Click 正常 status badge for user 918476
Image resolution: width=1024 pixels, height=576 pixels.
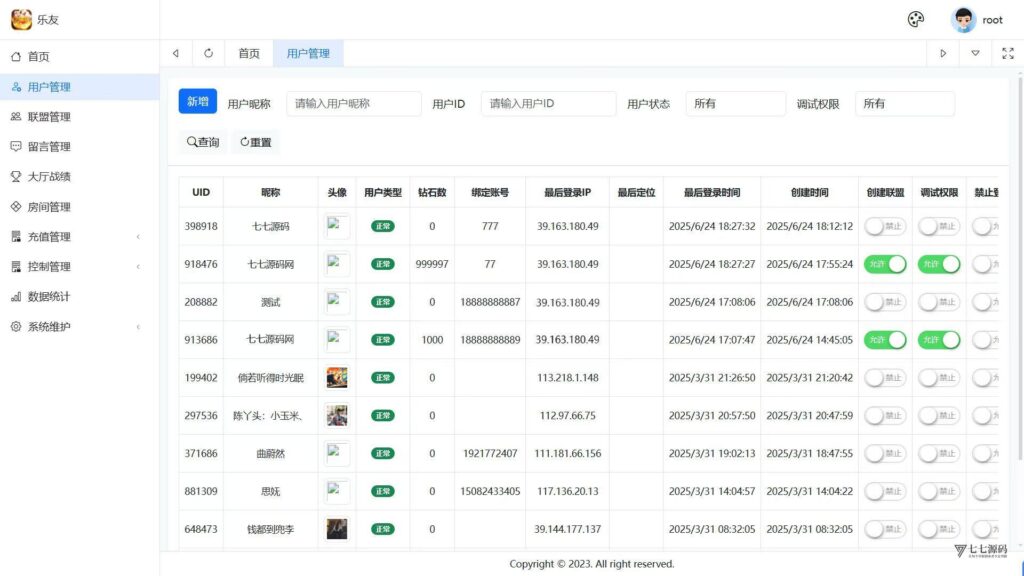pyautogui.click(x=383, y=264)
